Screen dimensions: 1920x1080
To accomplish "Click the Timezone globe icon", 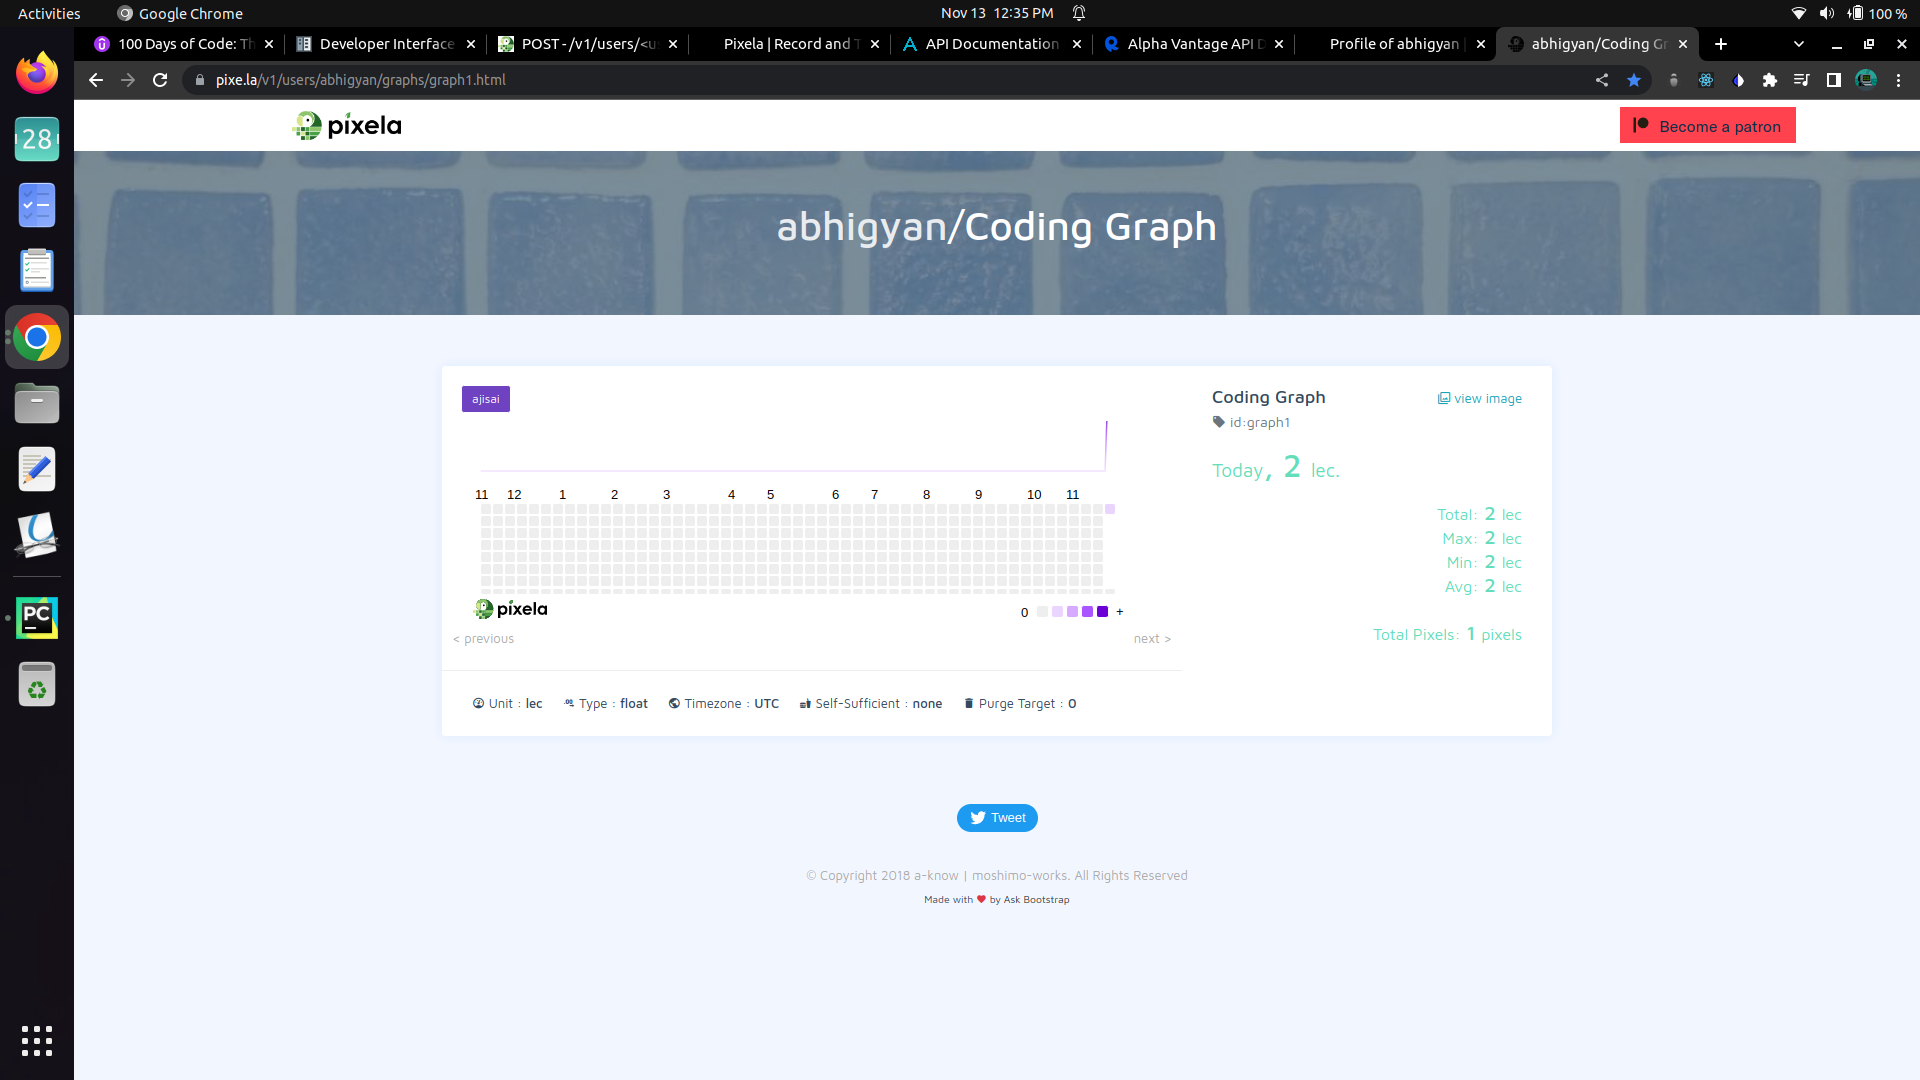I will point(674,703).
